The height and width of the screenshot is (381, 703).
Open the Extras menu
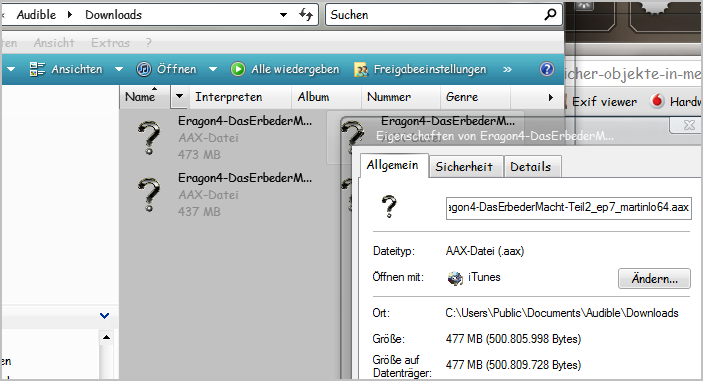coord(110,43)
